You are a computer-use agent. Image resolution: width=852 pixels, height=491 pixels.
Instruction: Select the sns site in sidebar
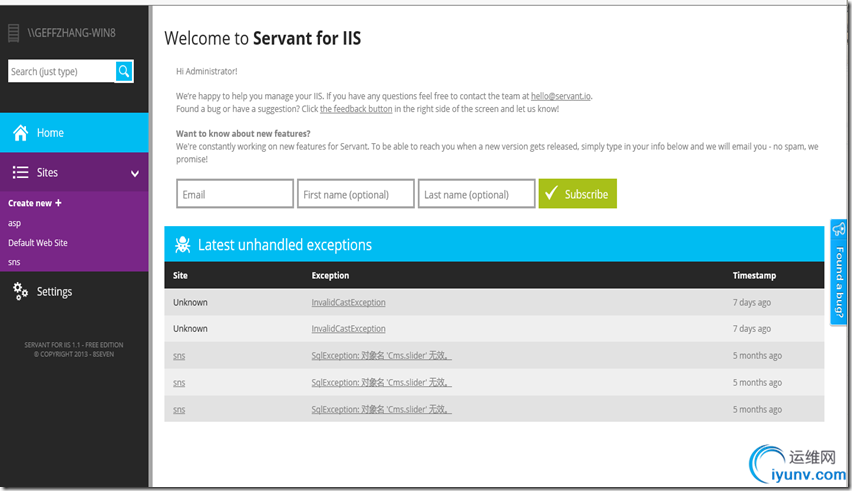pos(14,262)
